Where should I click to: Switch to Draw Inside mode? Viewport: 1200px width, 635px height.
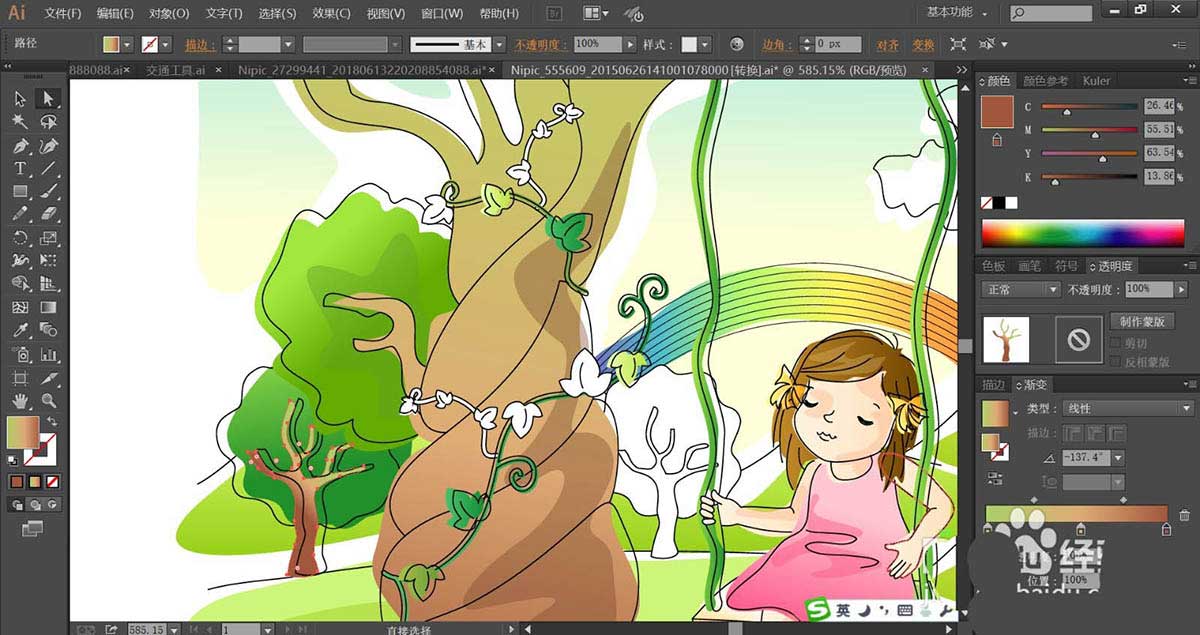51,505
